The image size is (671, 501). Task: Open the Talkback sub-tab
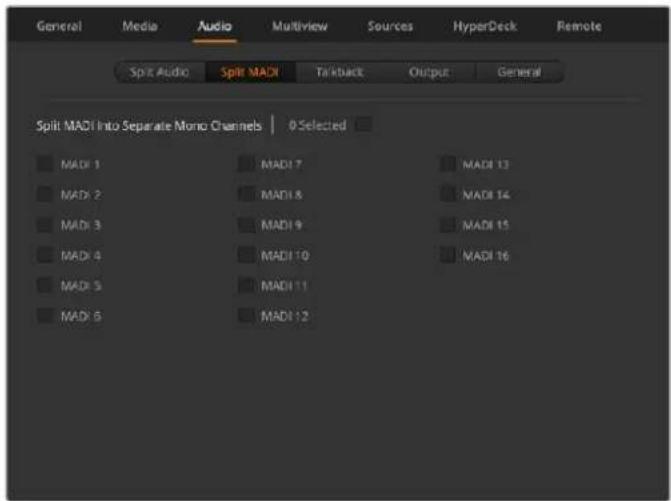(340, 72)
